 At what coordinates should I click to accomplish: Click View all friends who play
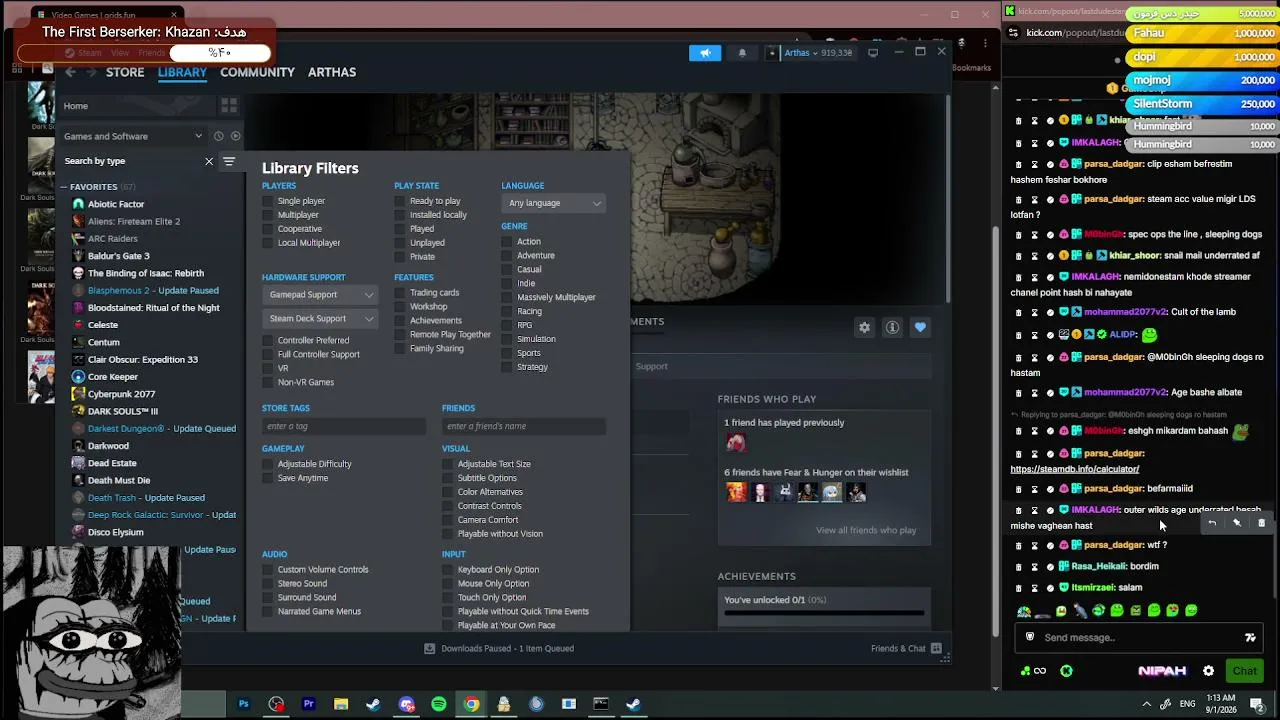click(866, 530)
